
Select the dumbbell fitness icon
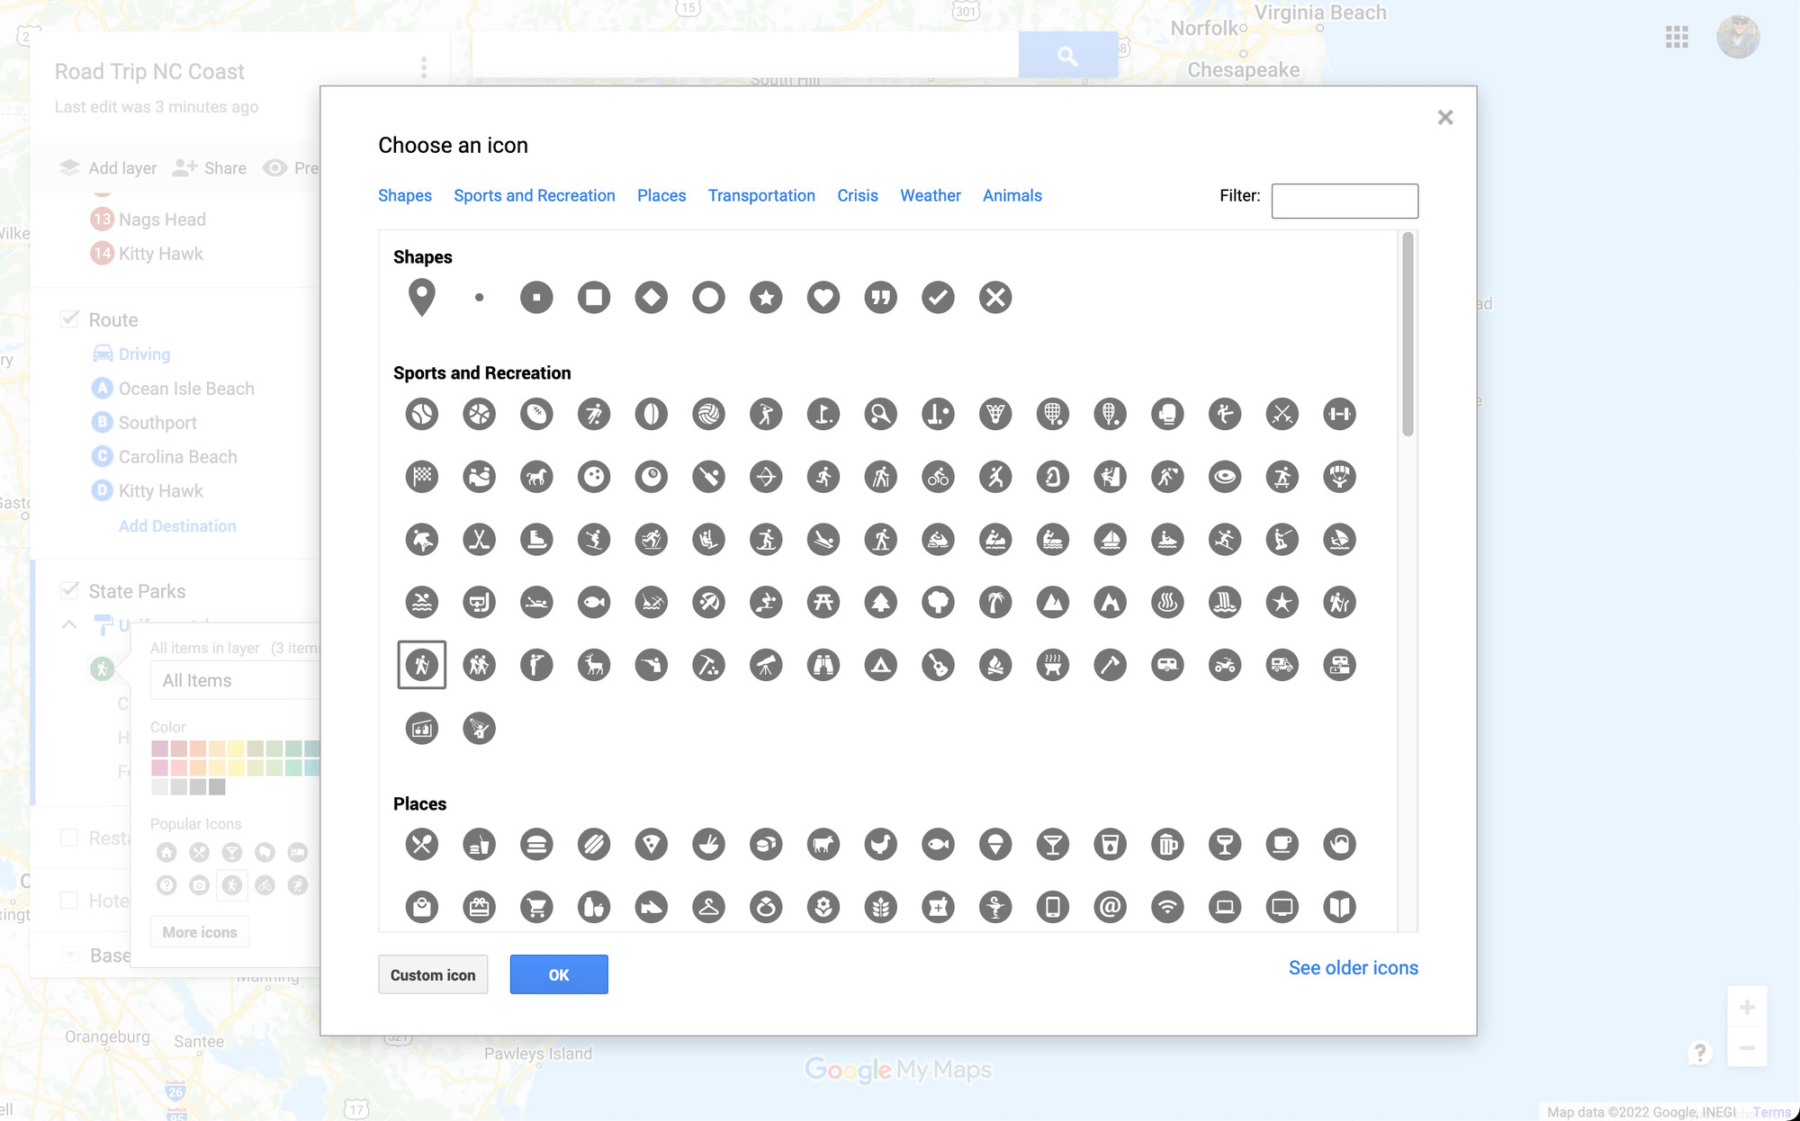click(1339, 414)
